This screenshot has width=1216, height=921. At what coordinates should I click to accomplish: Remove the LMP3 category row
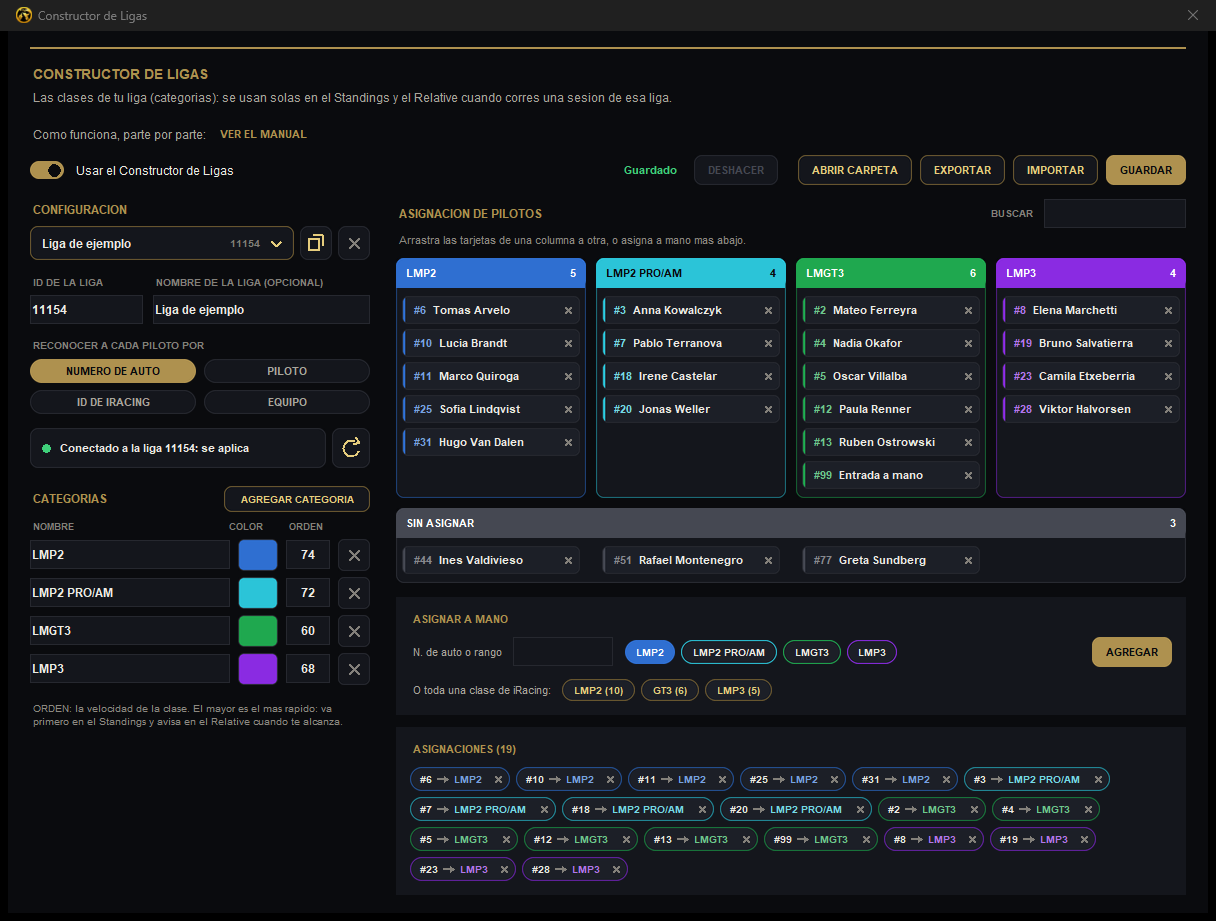pos(354,669)
